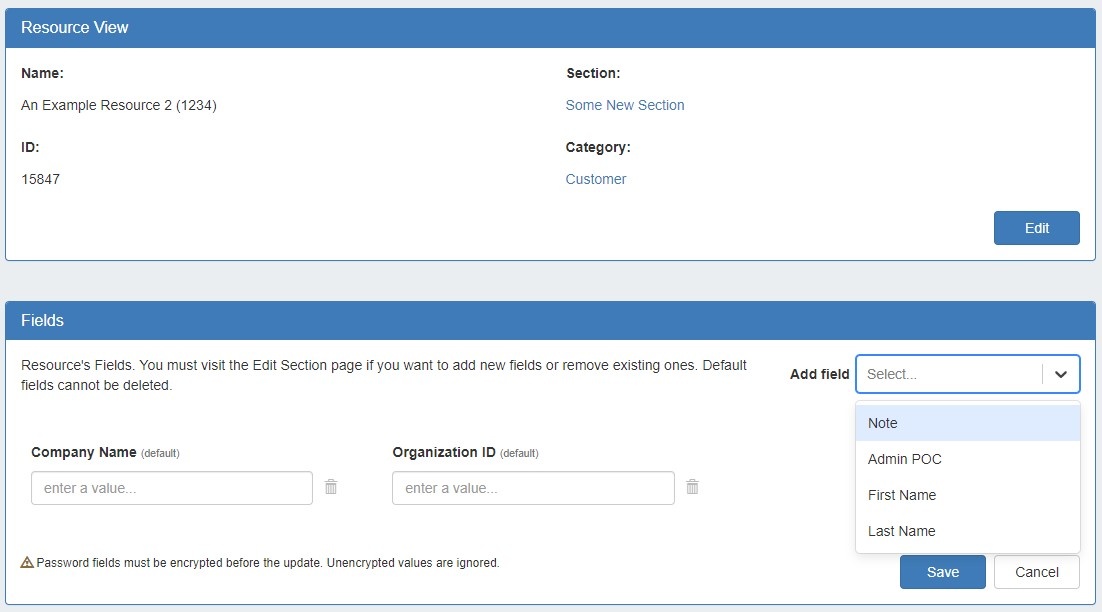Image resolution: width=1102 pixels, height=612 pixels.
Task: Click the warning triangle icon near password notice
Action: [x=27, y=563]
